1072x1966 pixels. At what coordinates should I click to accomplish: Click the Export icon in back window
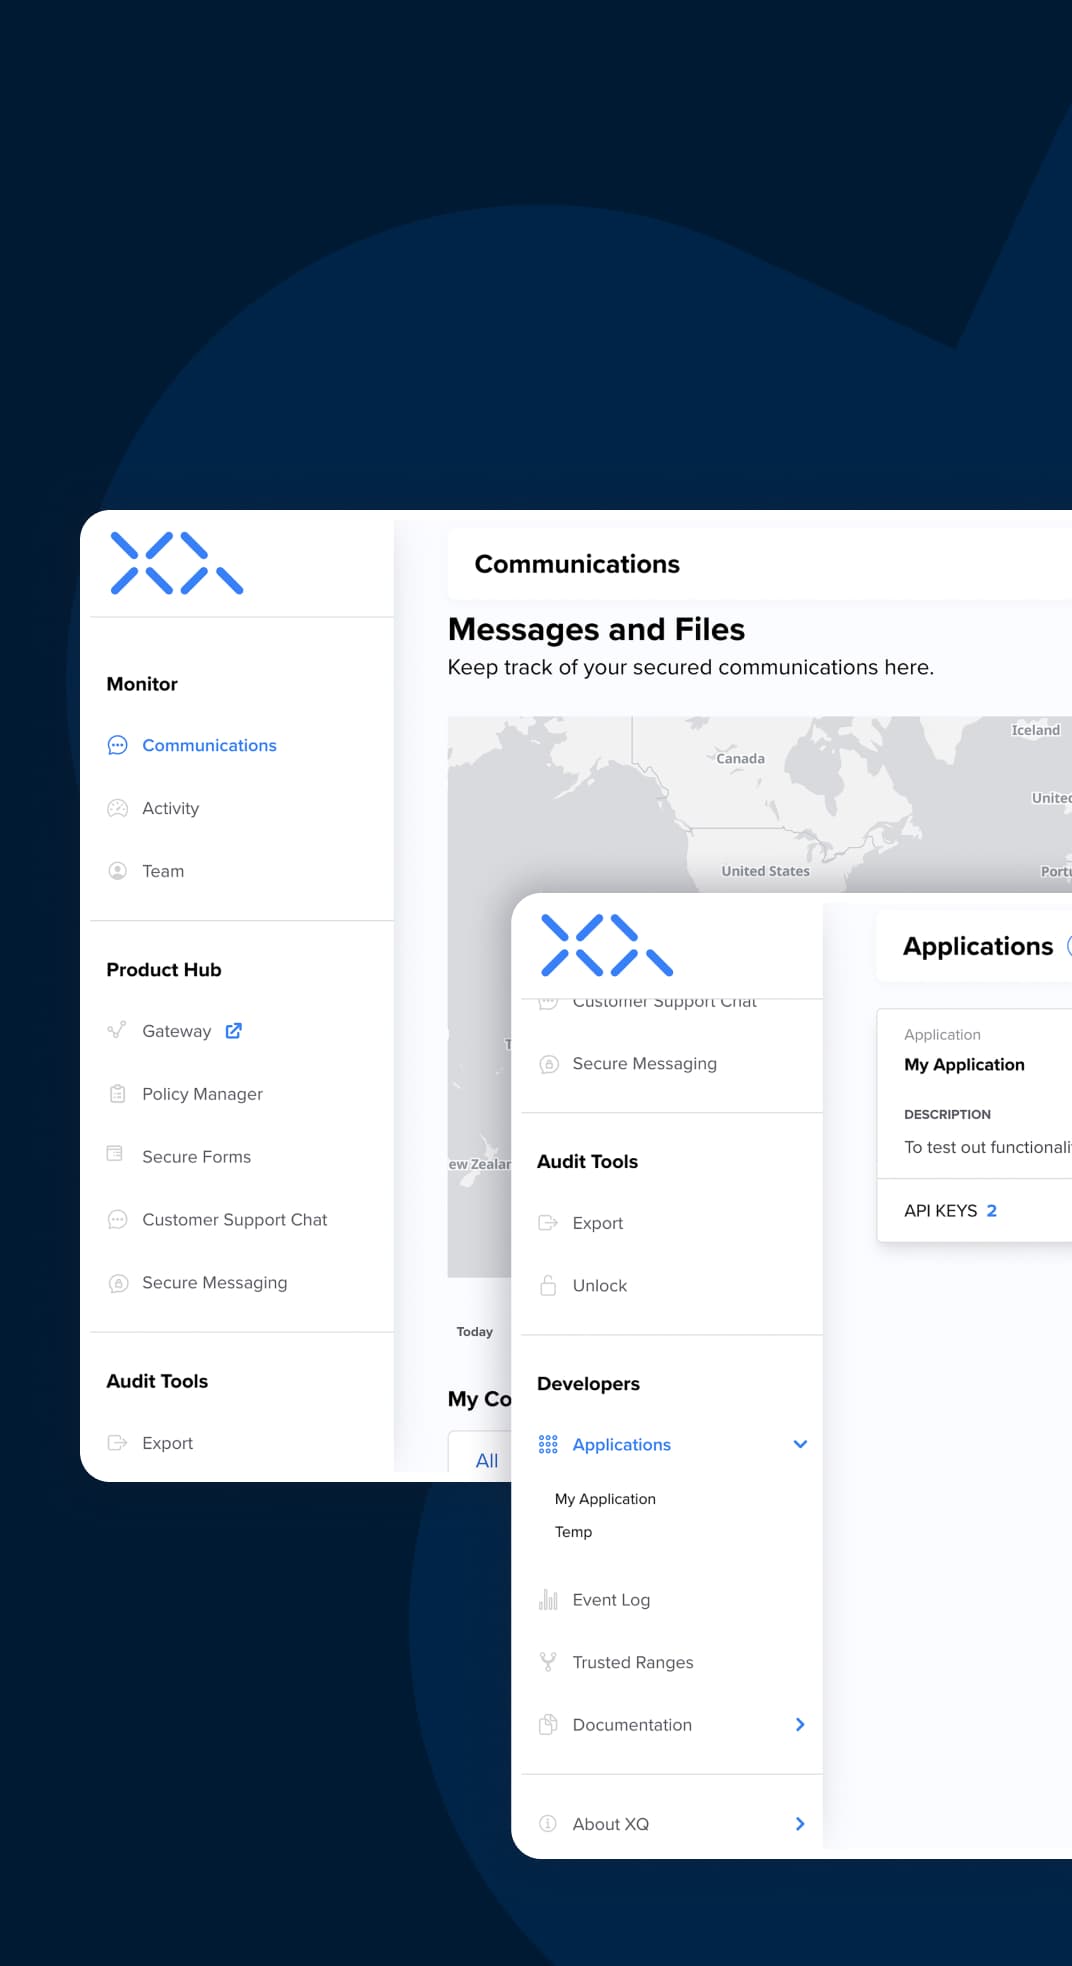117,1443
